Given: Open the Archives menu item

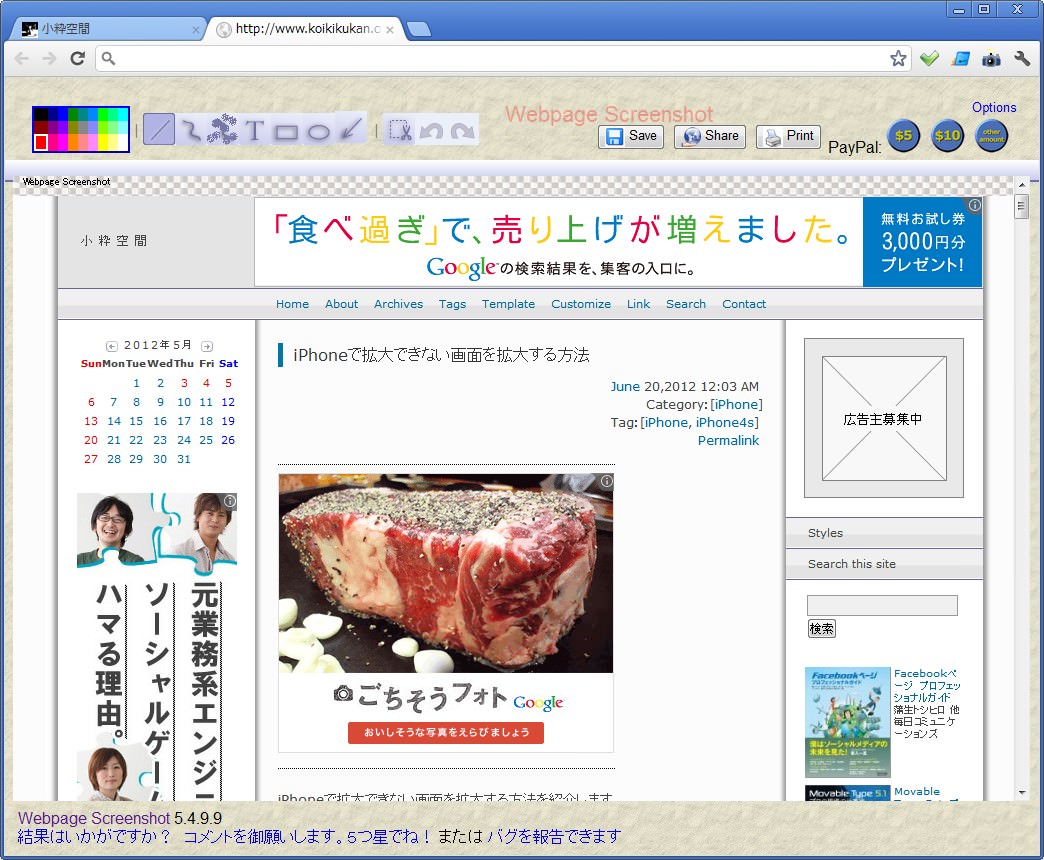Looking at the screenshot, I should pos(398,304).
